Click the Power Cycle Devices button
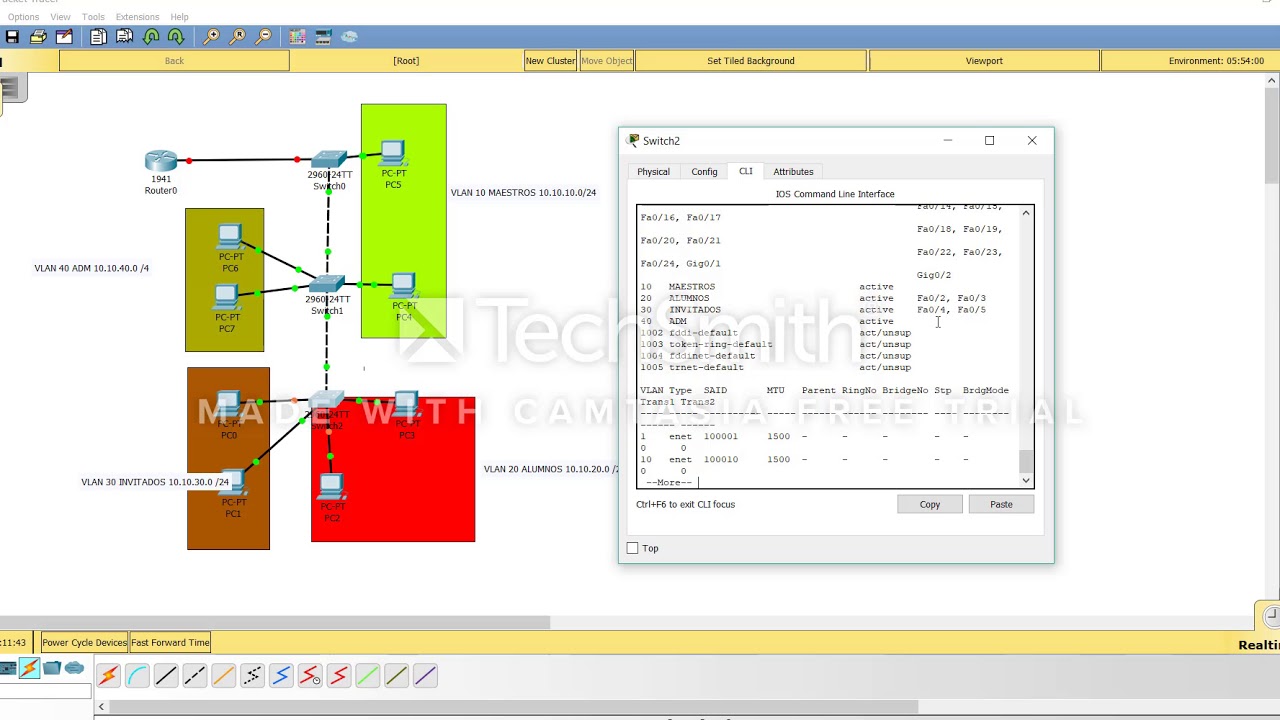 click(x=84, y=643)
